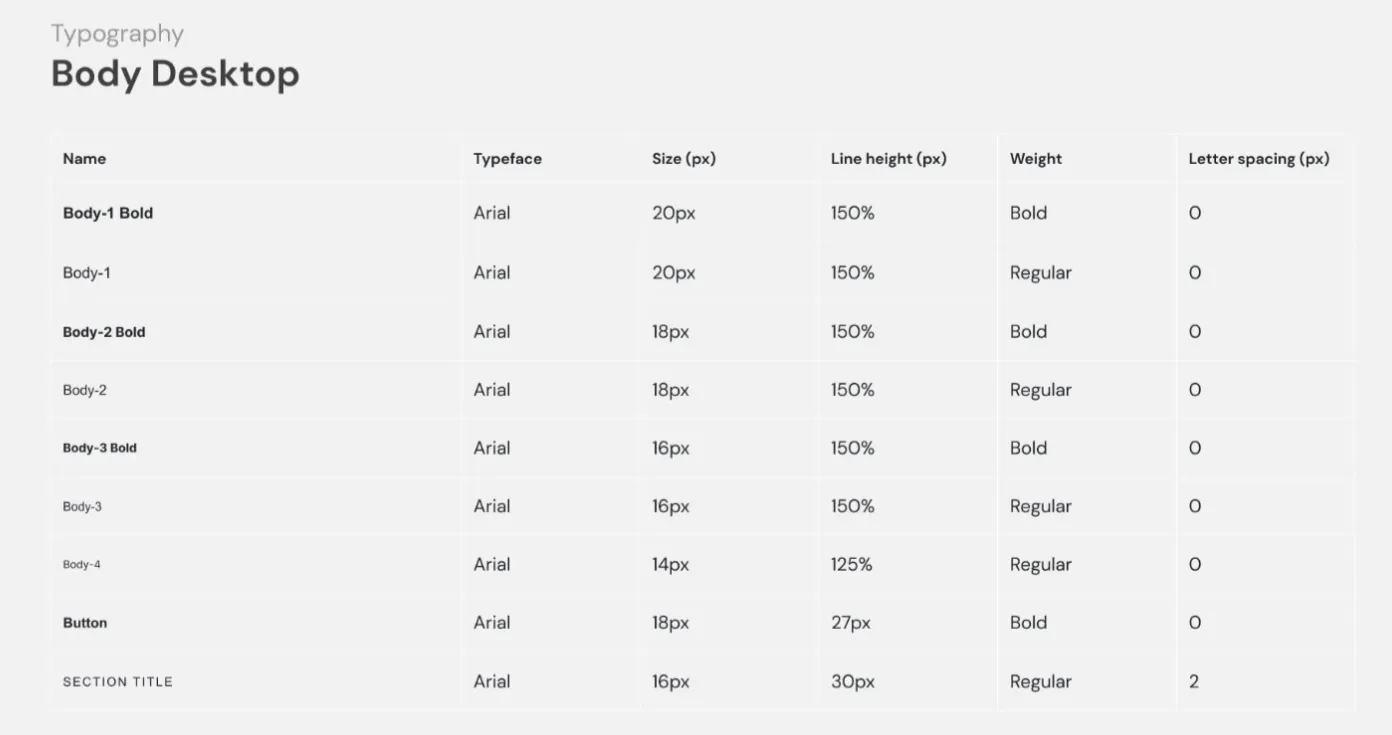1392x735 pixels.
Task: Select the "Button" name cell
Action: (x=85, y=623)
